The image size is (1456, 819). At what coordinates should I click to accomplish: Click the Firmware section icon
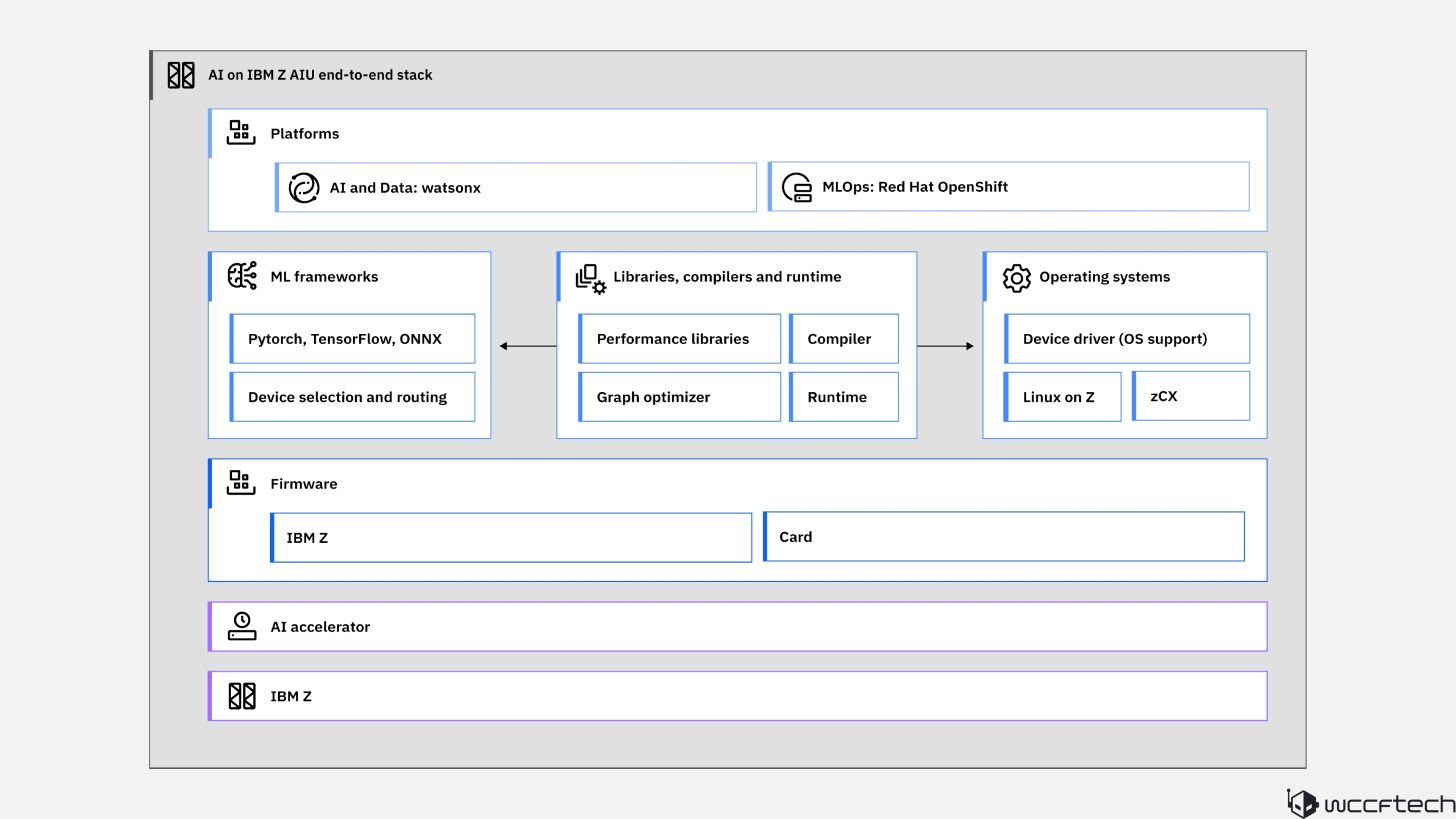coord(241,483)
